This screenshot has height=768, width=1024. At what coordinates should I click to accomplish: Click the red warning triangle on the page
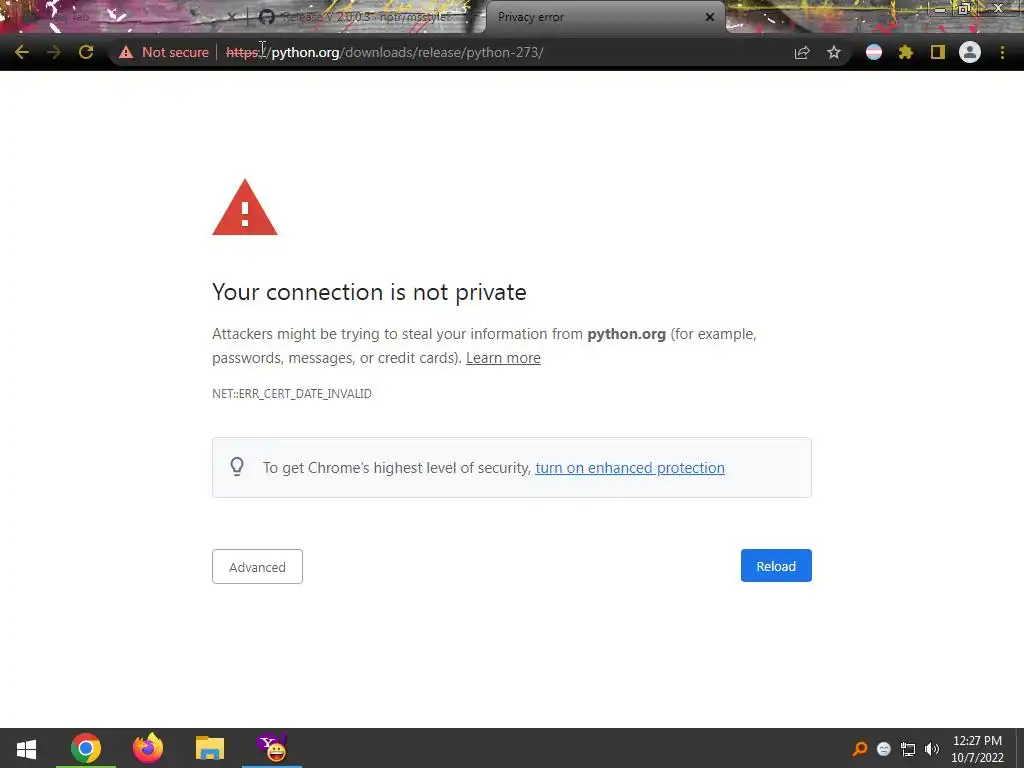(x=245, y=208)
